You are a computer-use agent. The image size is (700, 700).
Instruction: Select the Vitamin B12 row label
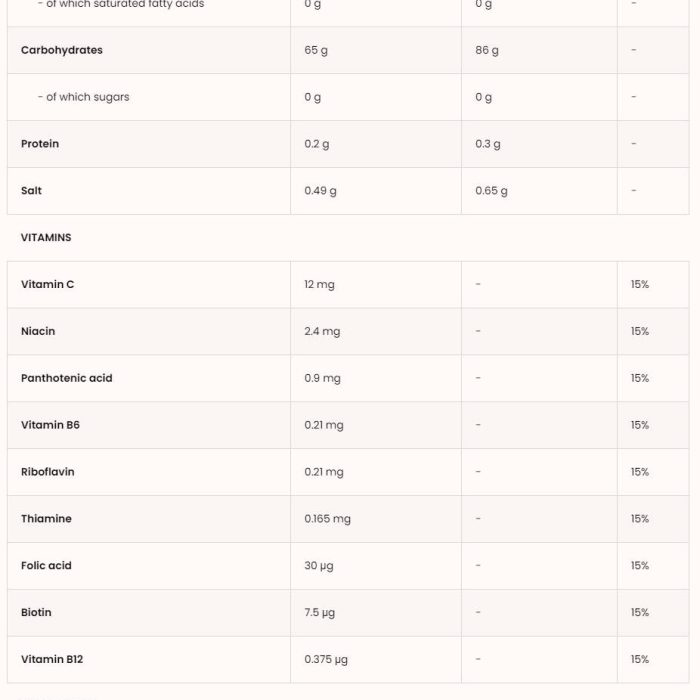(52, 659)
